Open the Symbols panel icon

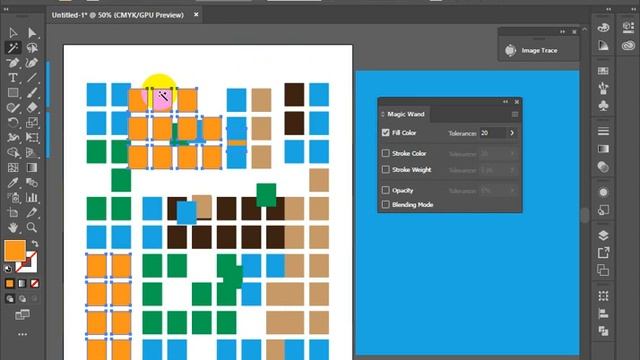pyautogui.click(x=603, y=106)
